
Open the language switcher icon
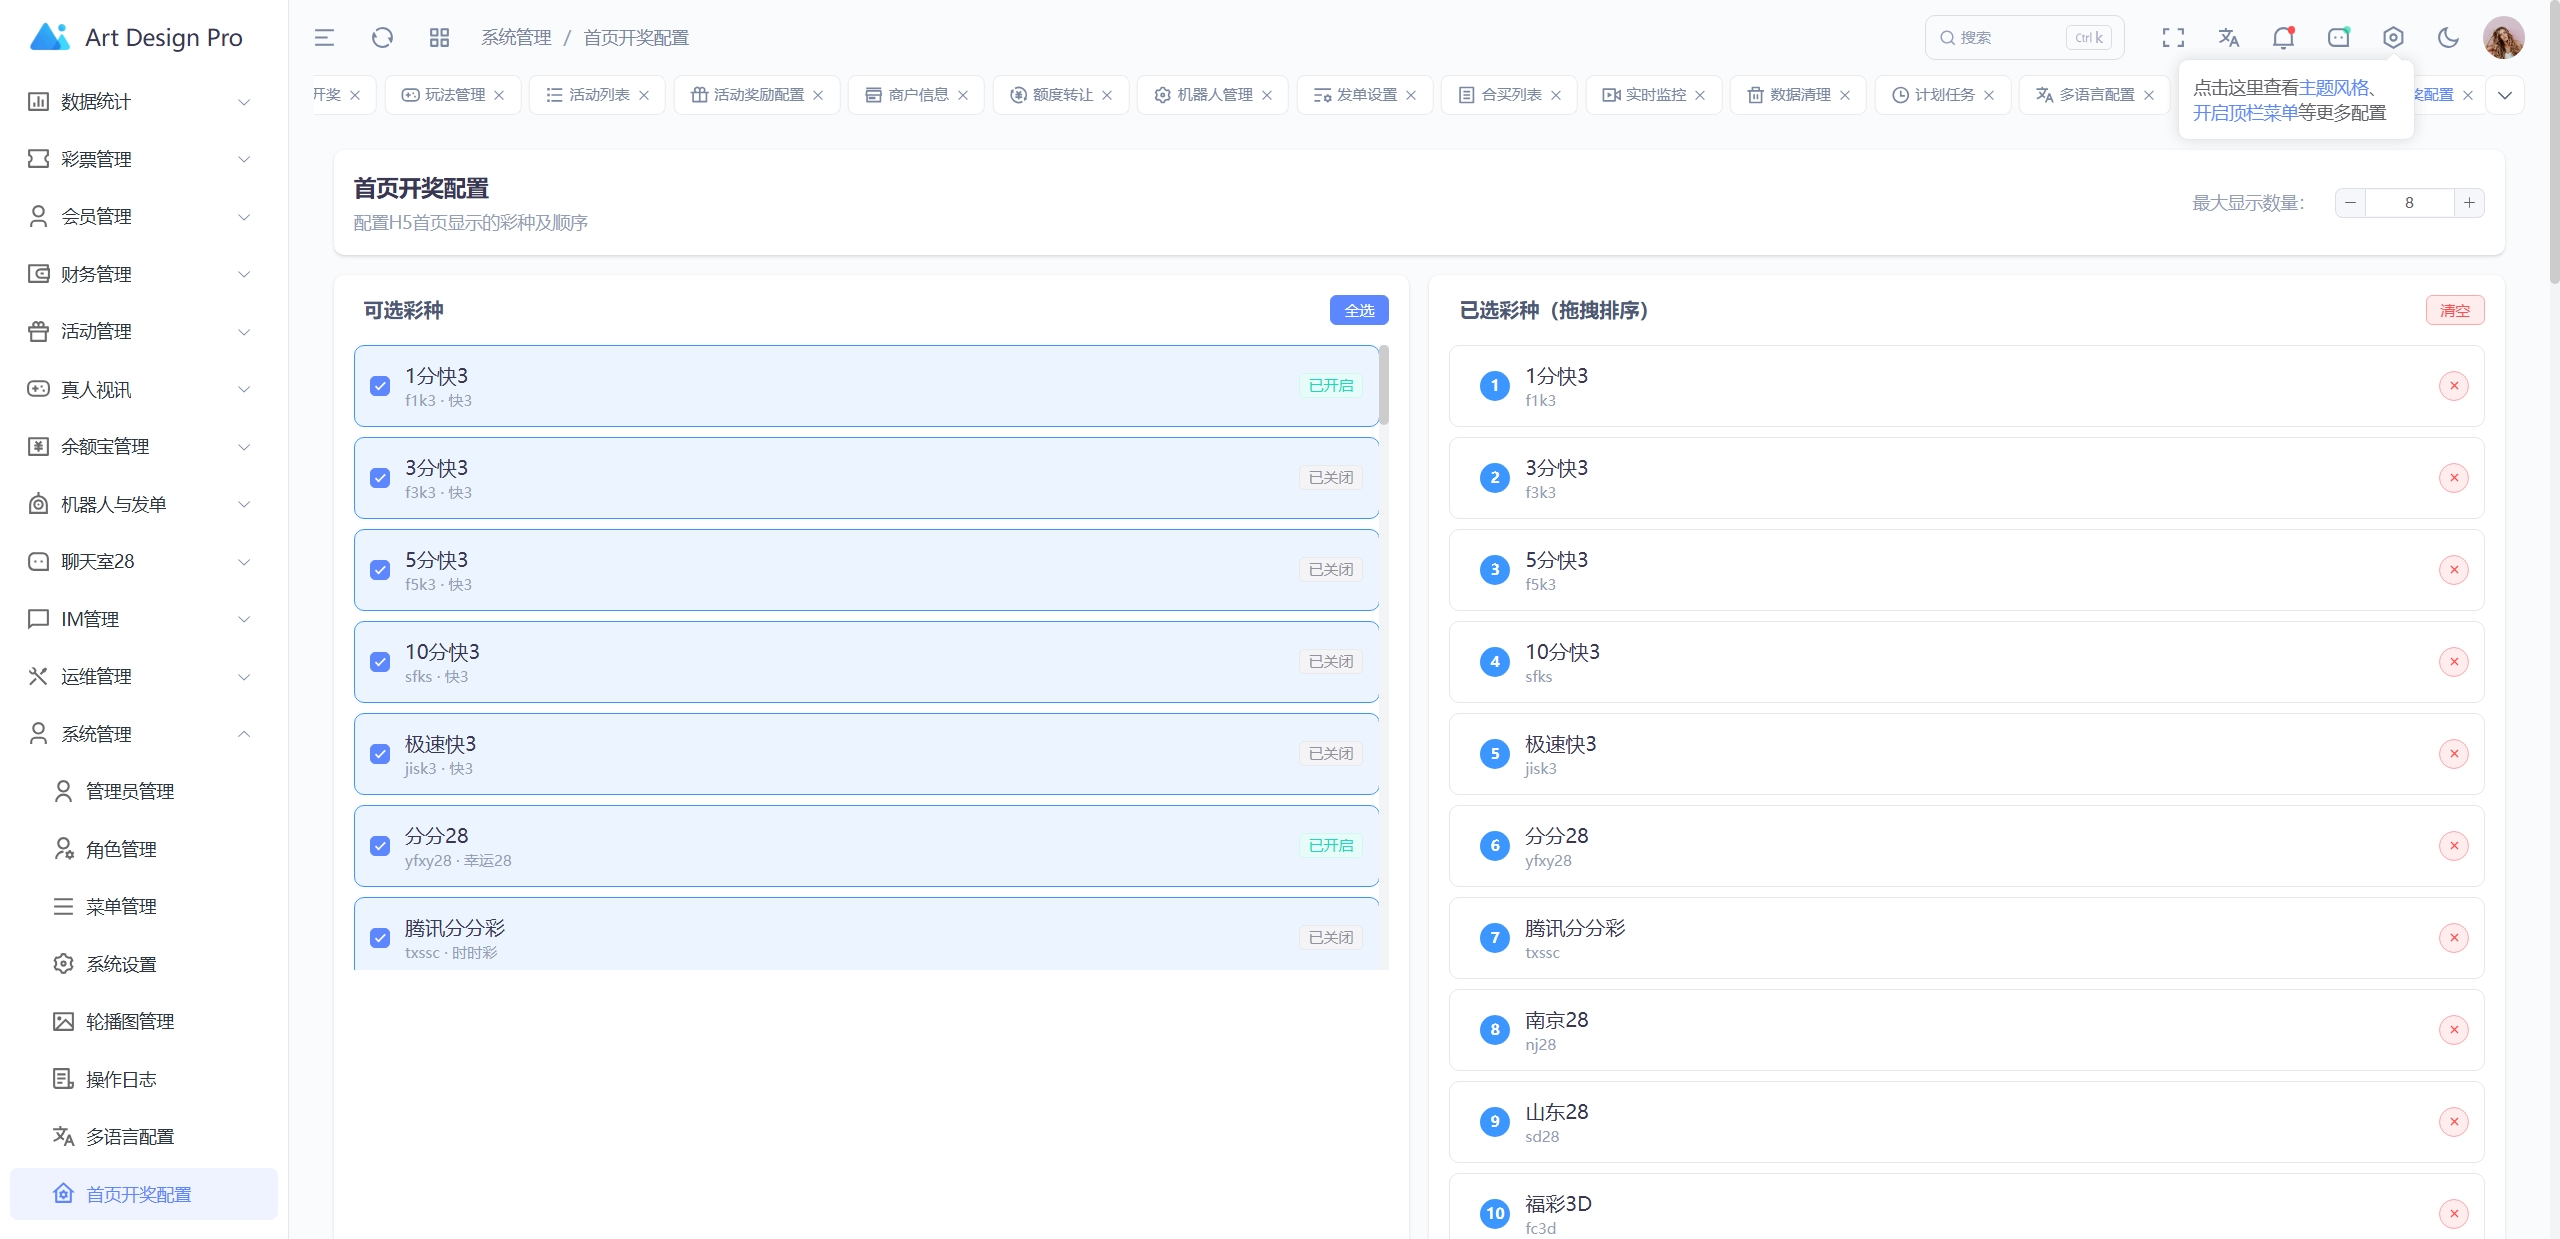click(2227, 37)
